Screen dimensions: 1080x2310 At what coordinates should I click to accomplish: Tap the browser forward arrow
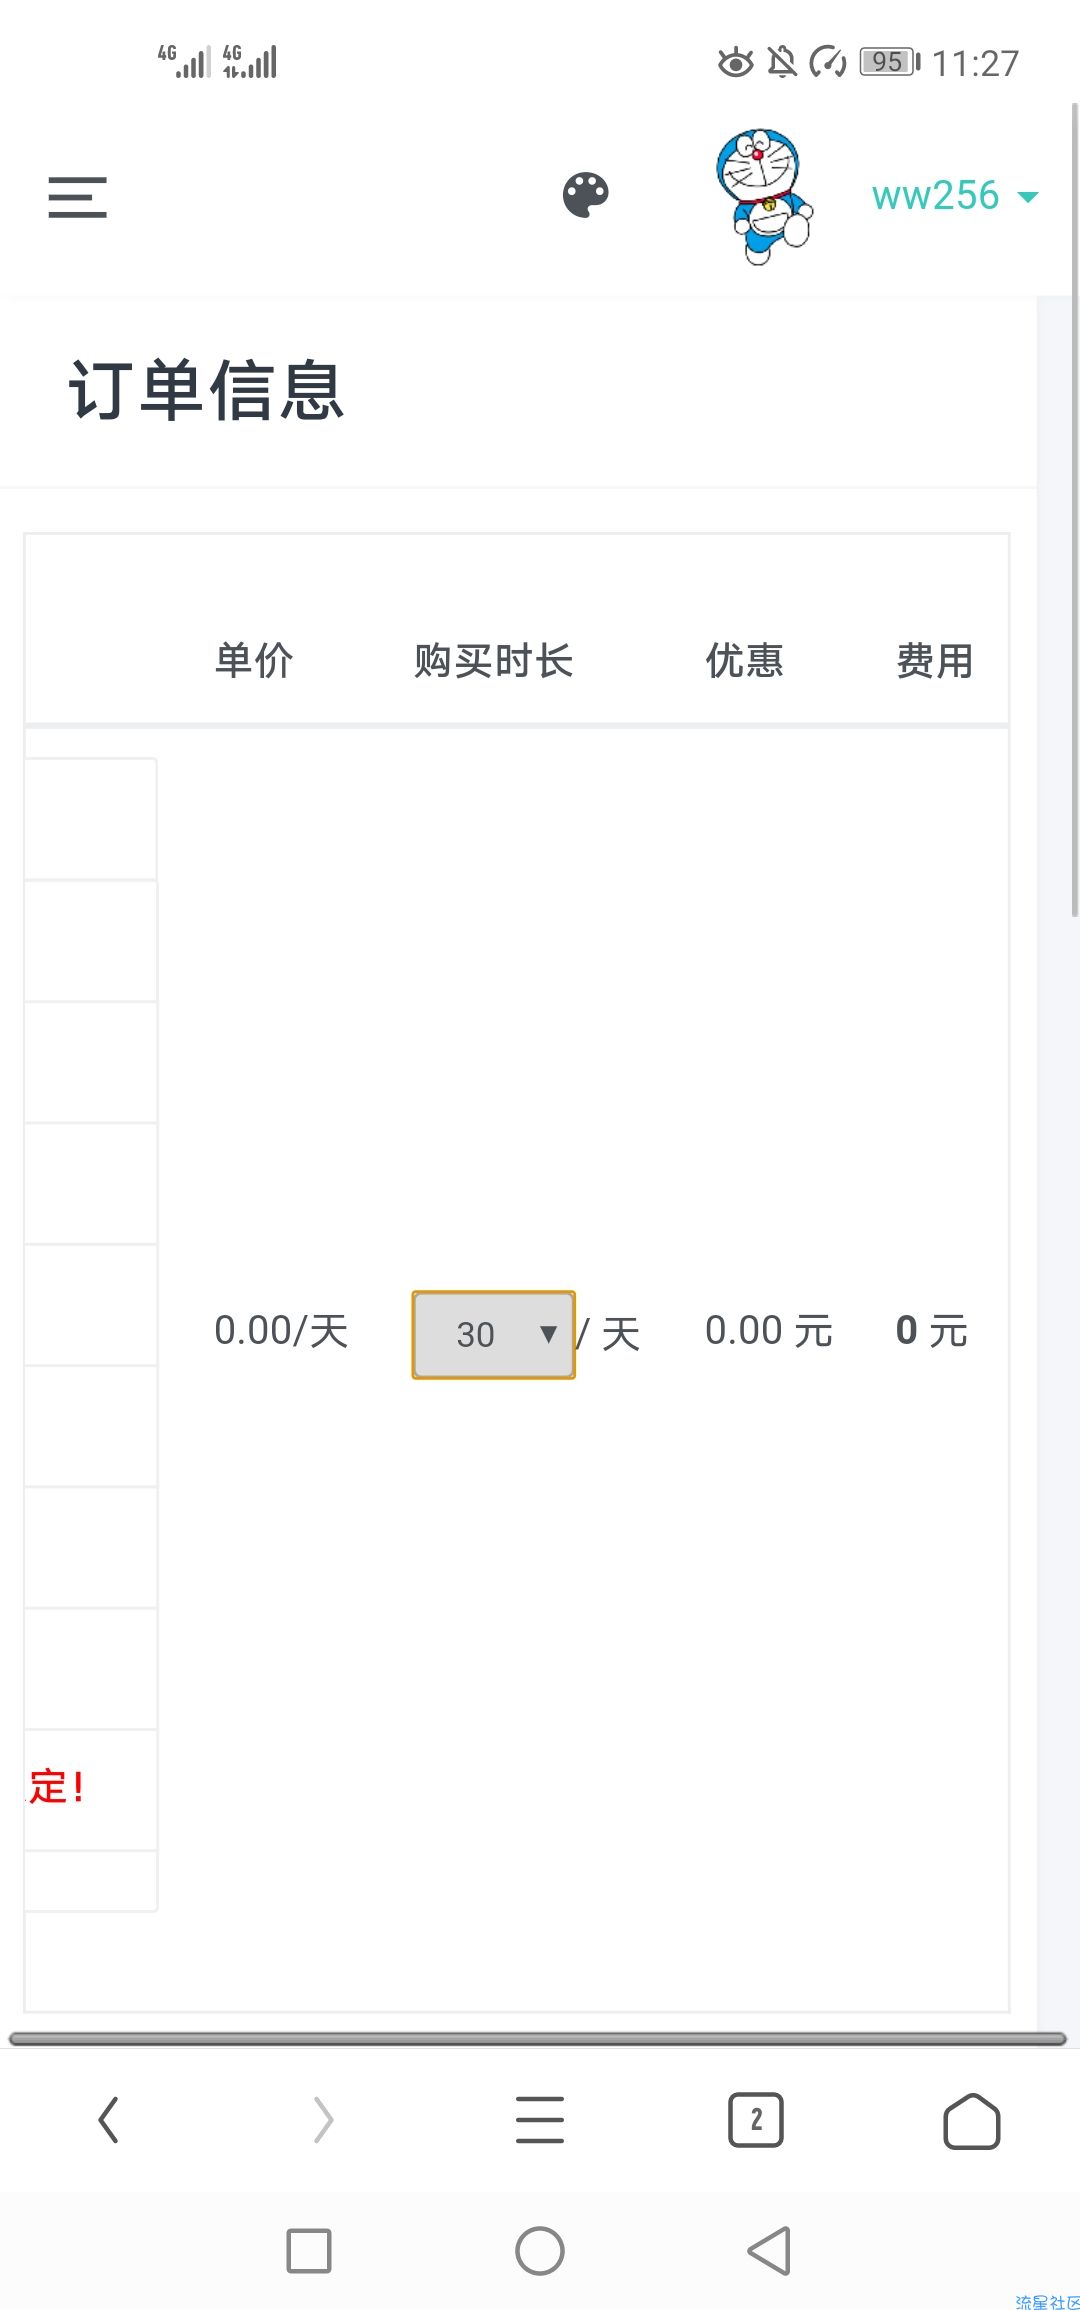click(323, 2120)
